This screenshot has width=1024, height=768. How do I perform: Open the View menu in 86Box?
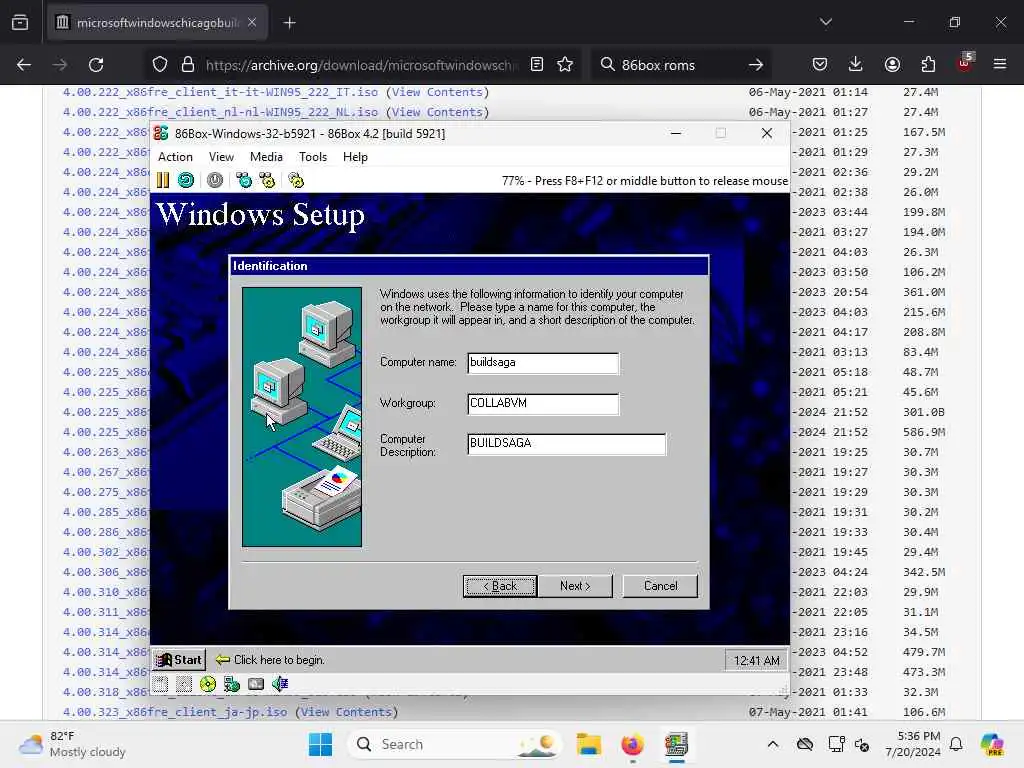(x=221, y=157)
